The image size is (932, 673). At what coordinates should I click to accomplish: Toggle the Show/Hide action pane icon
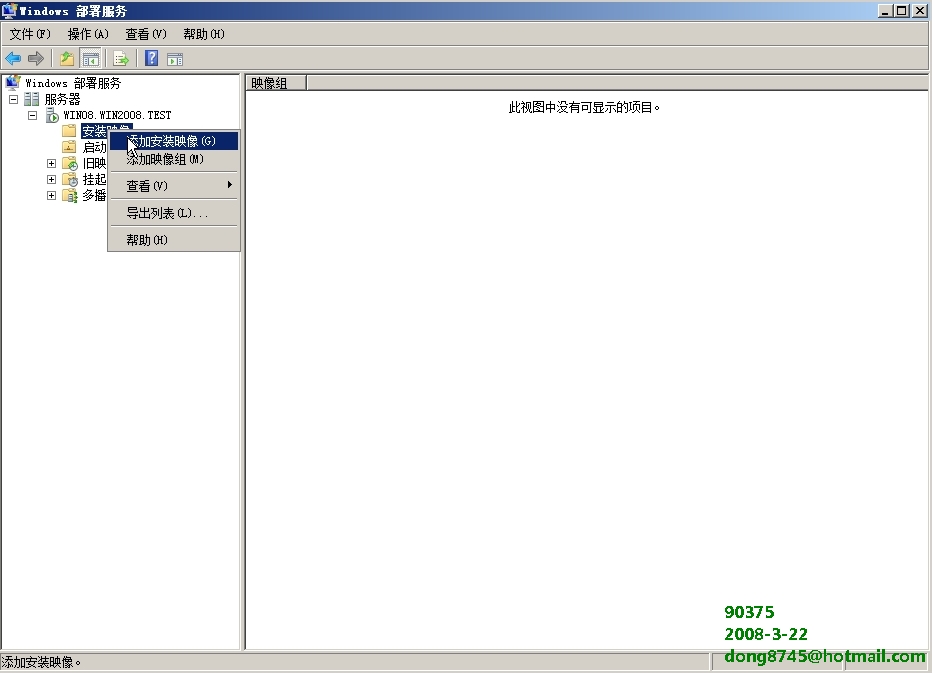[175, 58]
